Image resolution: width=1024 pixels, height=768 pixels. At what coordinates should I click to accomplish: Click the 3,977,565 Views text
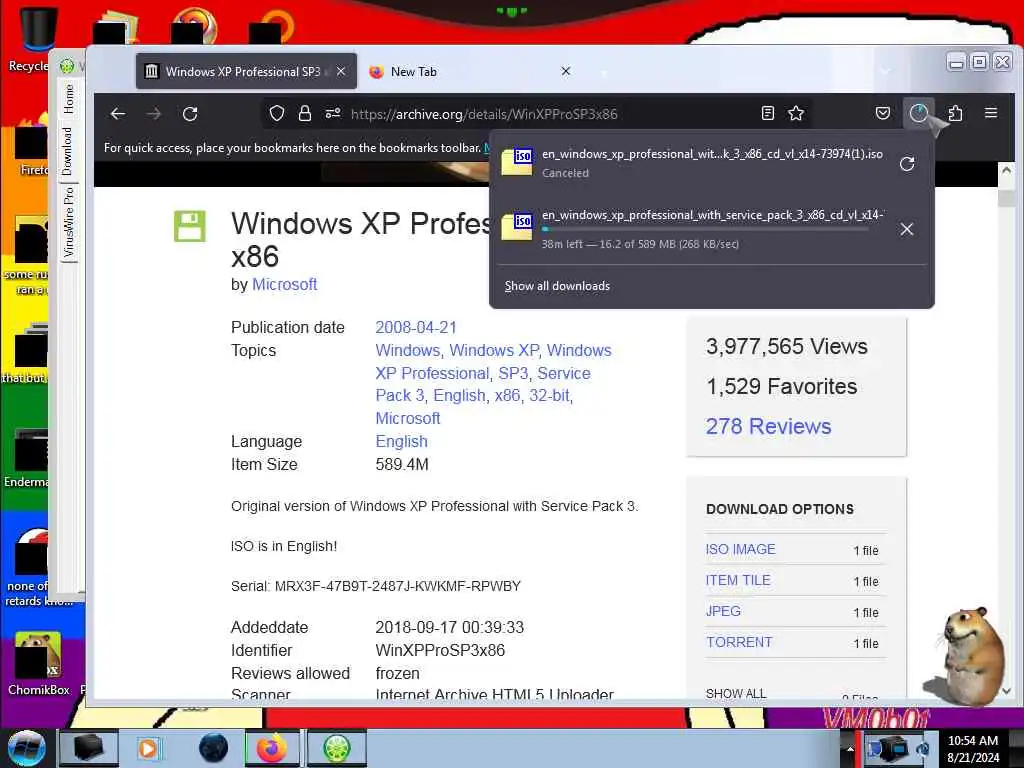pyautogui.click(x=786, y=346)
